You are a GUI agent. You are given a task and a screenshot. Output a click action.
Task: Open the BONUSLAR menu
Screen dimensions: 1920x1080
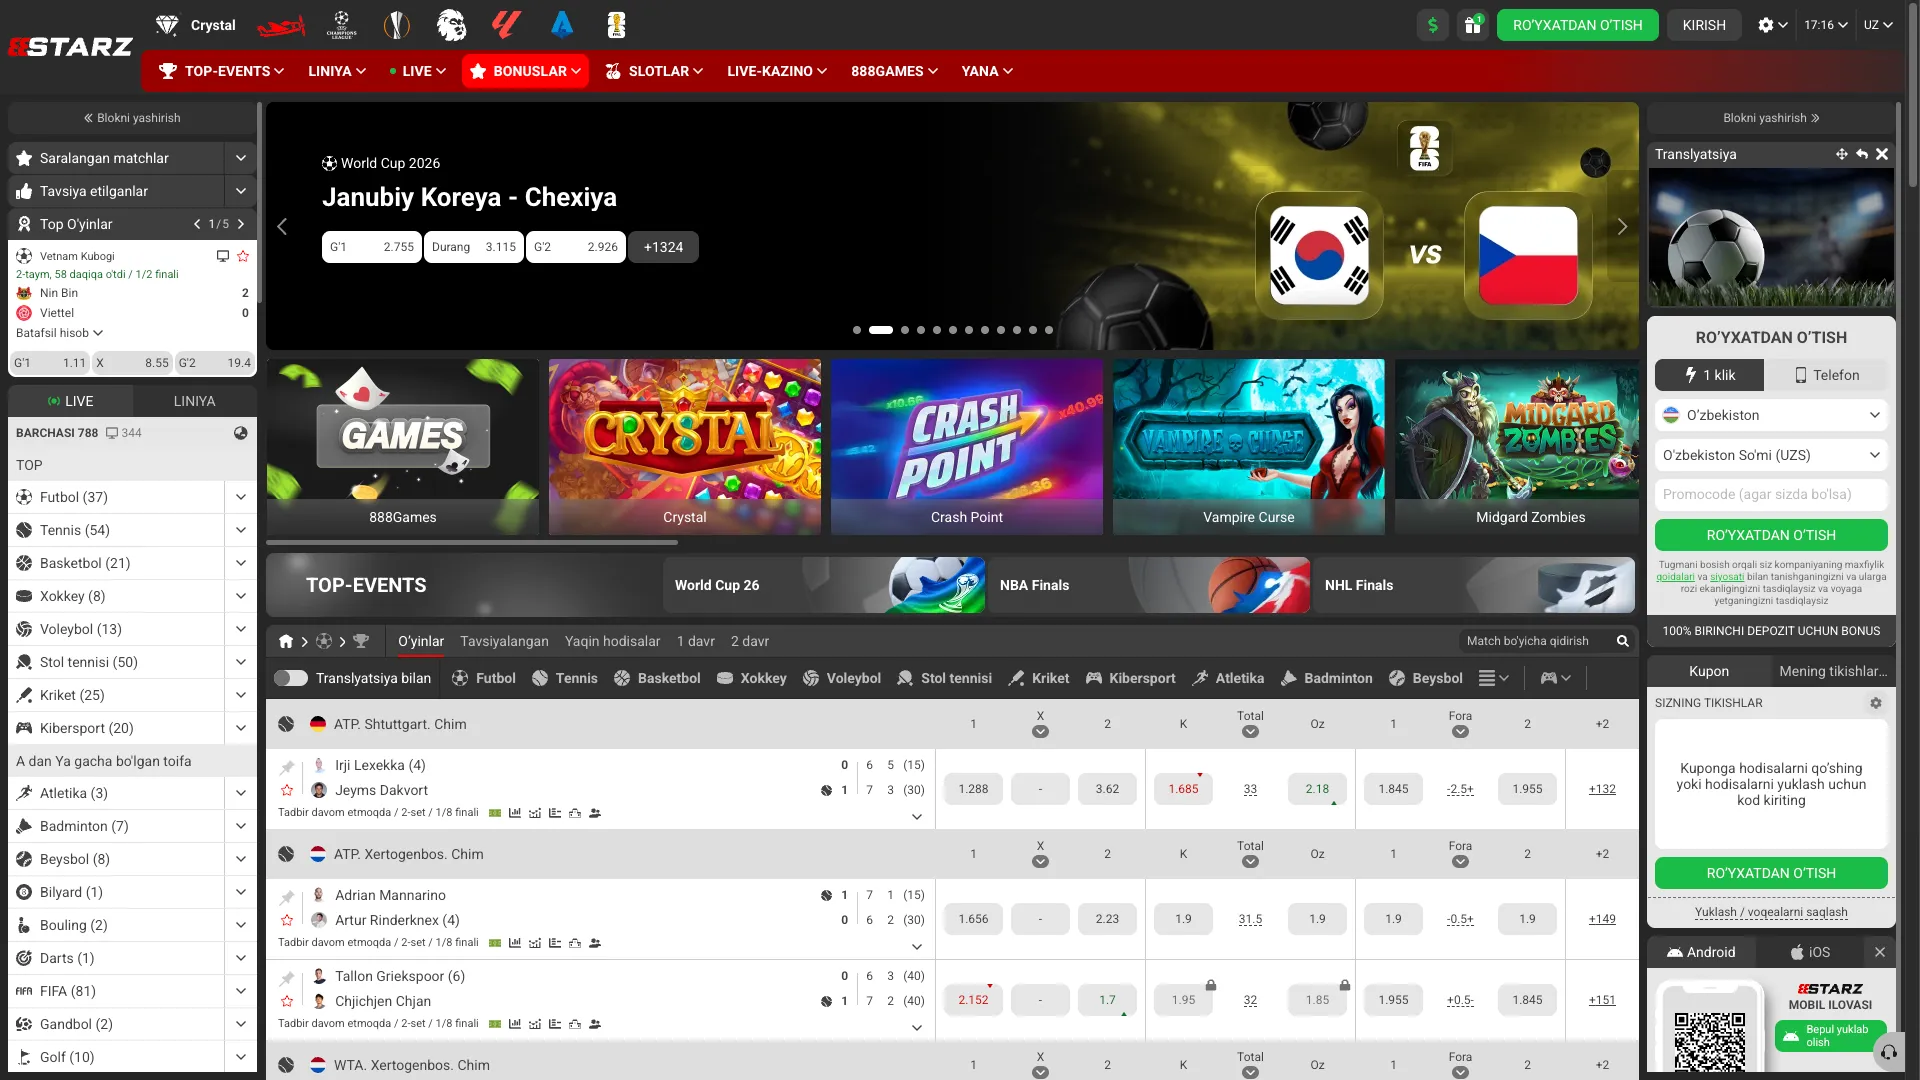pyautogui.click(x=525, y=71)
